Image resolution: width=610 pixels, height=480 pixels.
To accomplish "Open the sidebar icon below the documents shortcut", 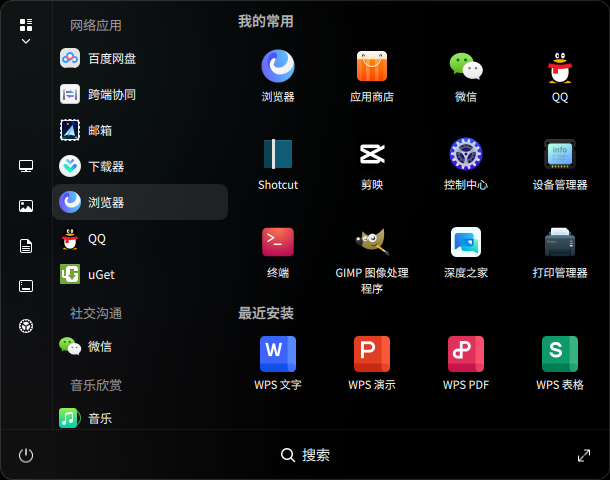I will [x=26, y=286].
